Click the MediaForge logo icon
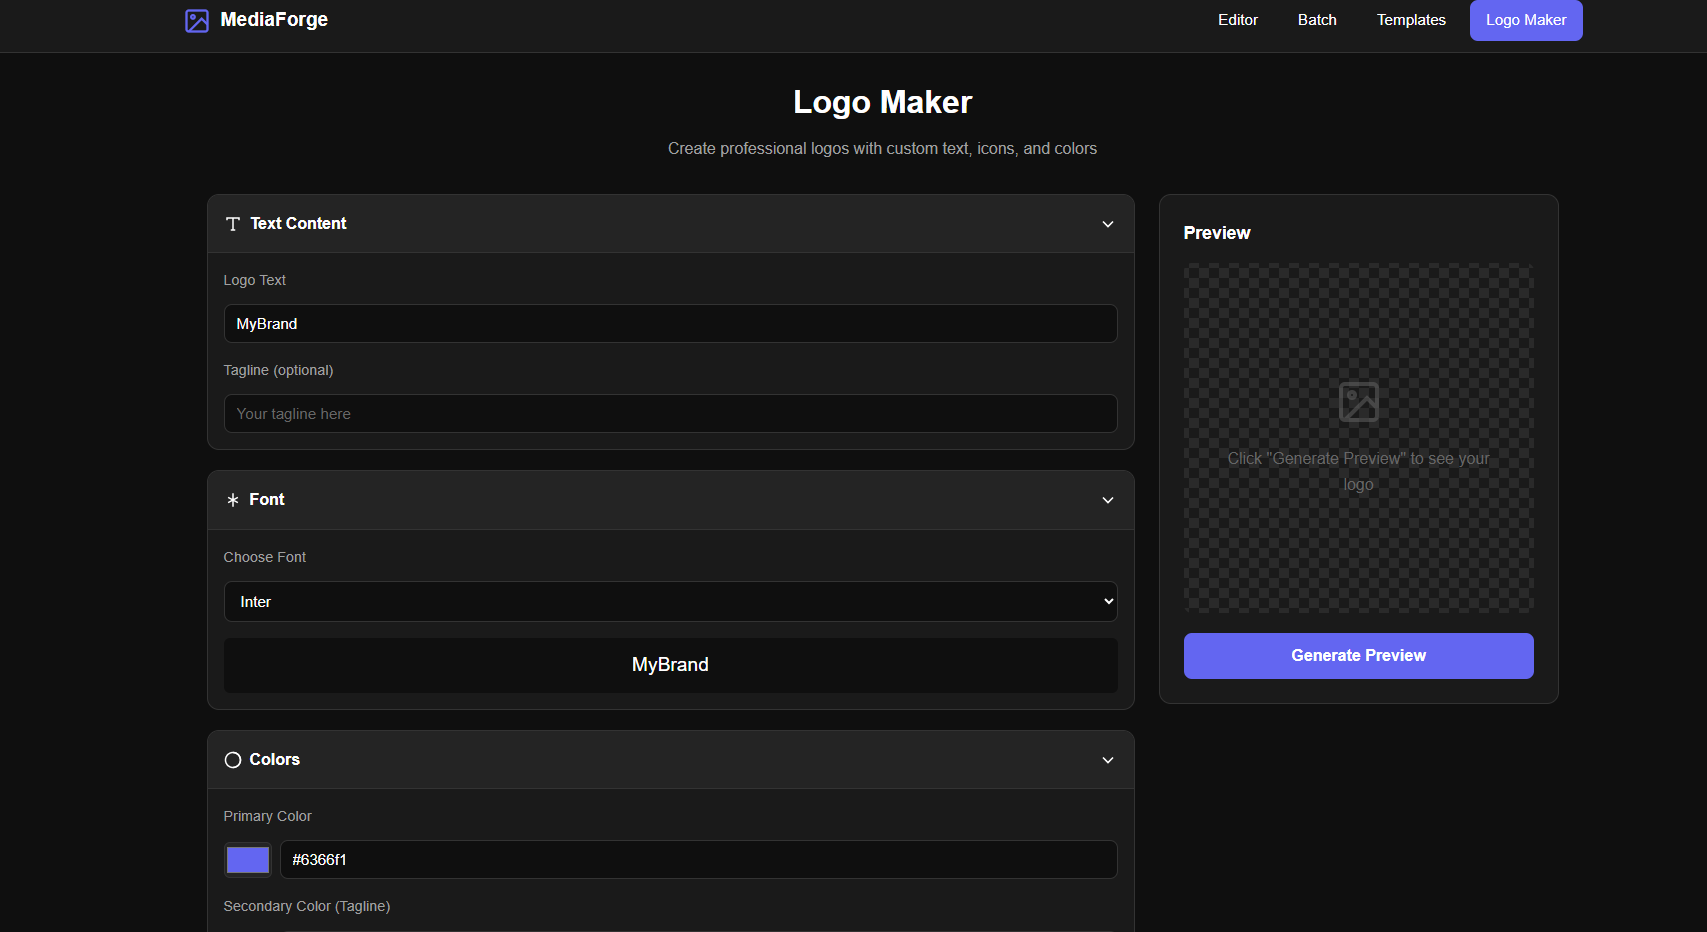 click(196, 20)
